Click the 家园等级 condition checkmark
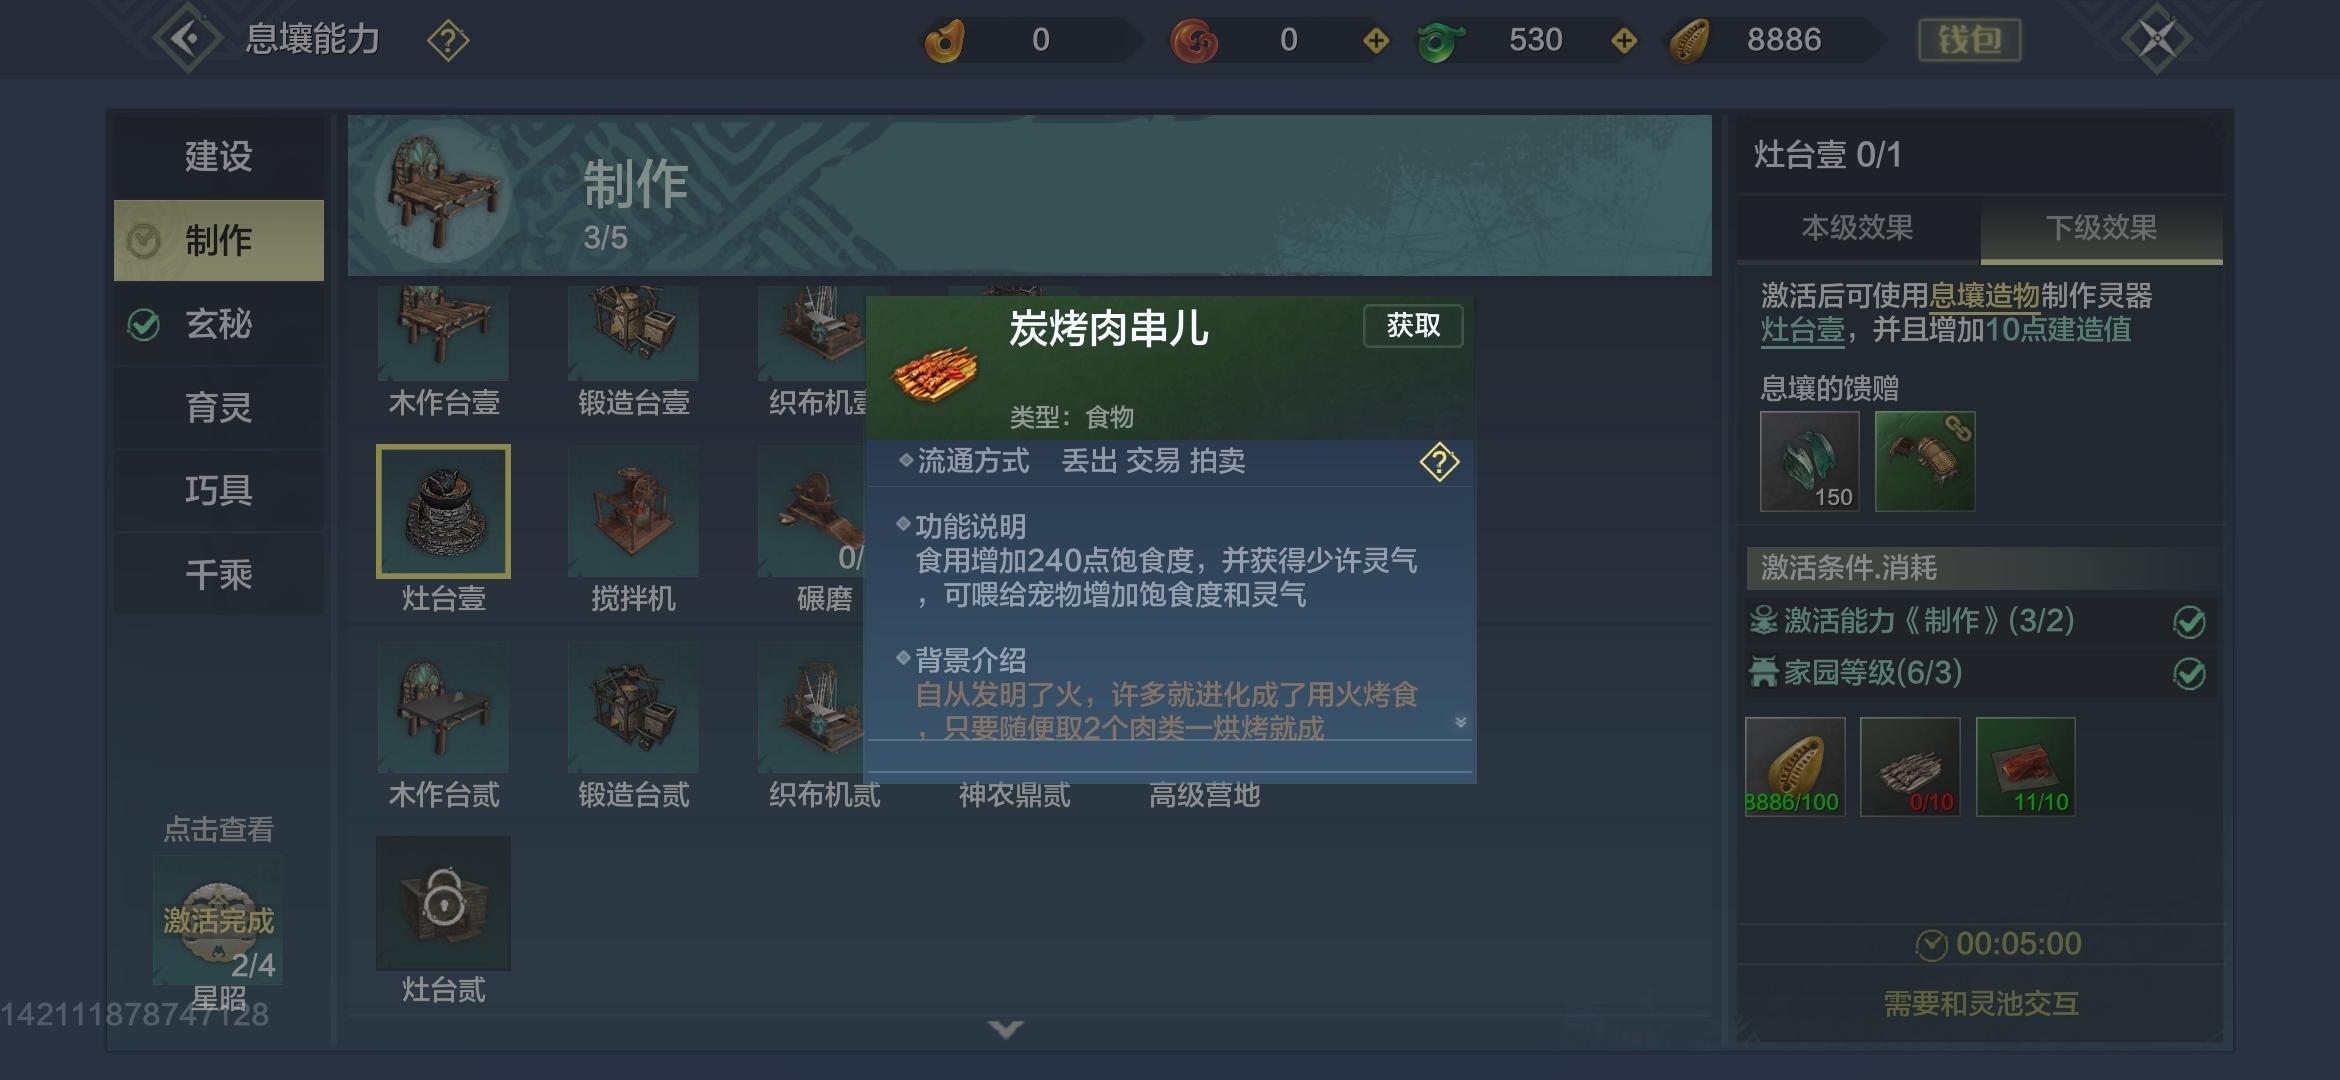The image size is (2340, 1080). tap(2189, 674)
